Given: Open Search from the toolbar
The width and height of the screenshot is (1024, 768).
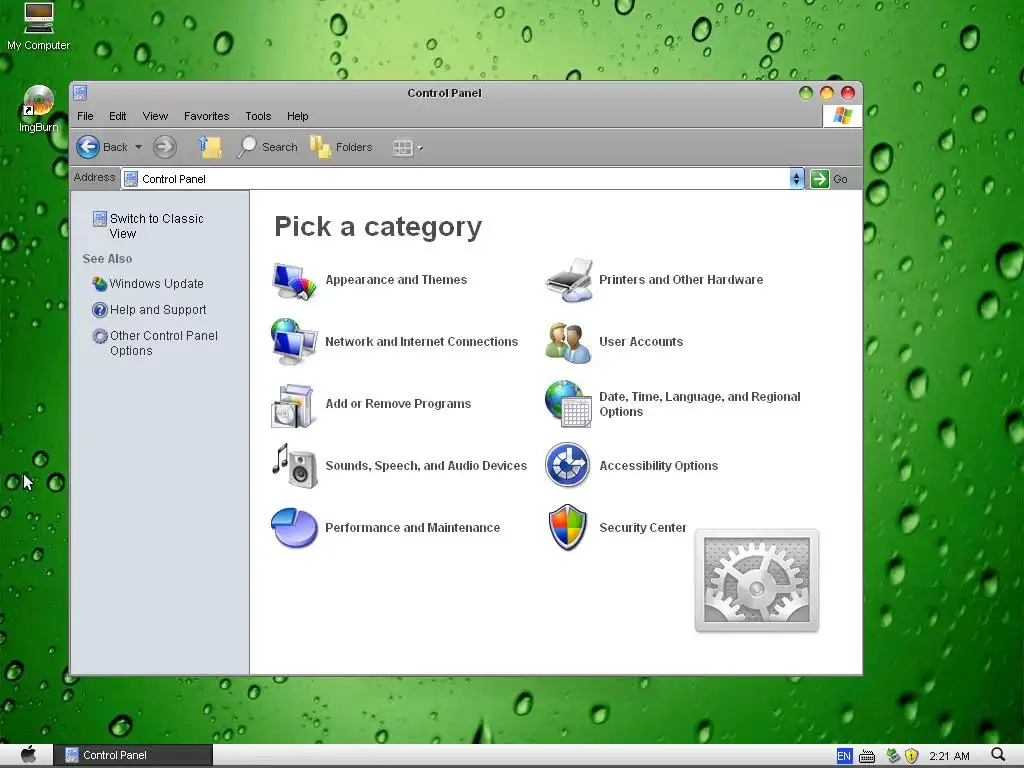Looking at the screenshot, I should click(x=268, y=147).
